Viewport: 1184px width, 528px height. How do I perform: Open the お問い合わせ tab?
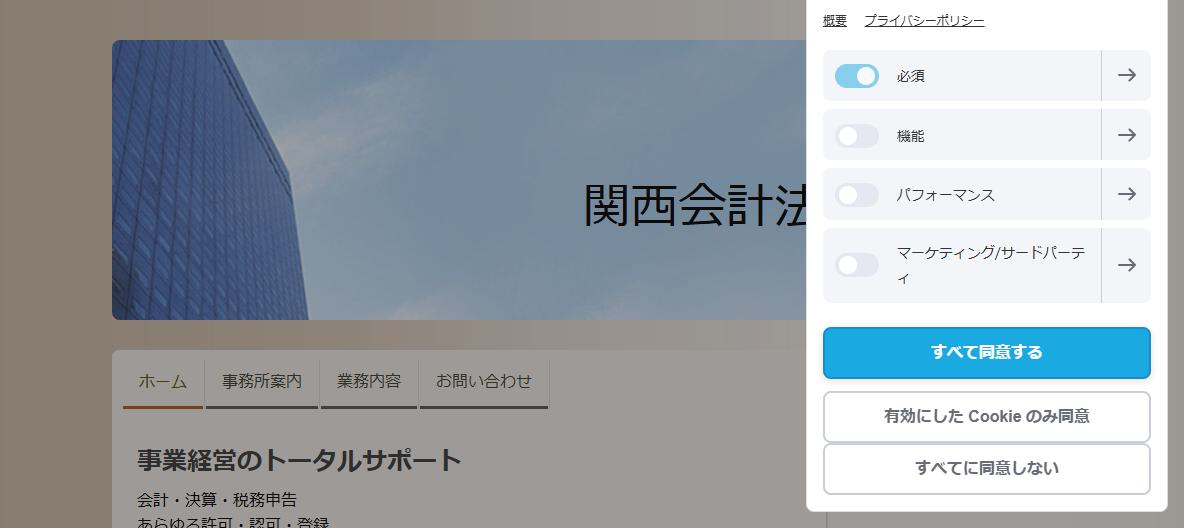484,383
